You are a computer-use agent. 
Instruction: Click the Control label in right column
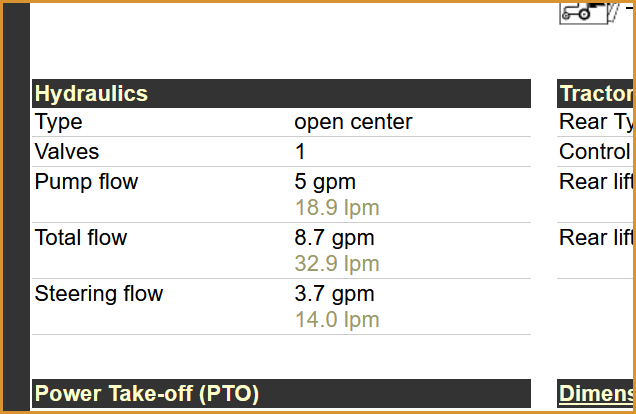595,152
